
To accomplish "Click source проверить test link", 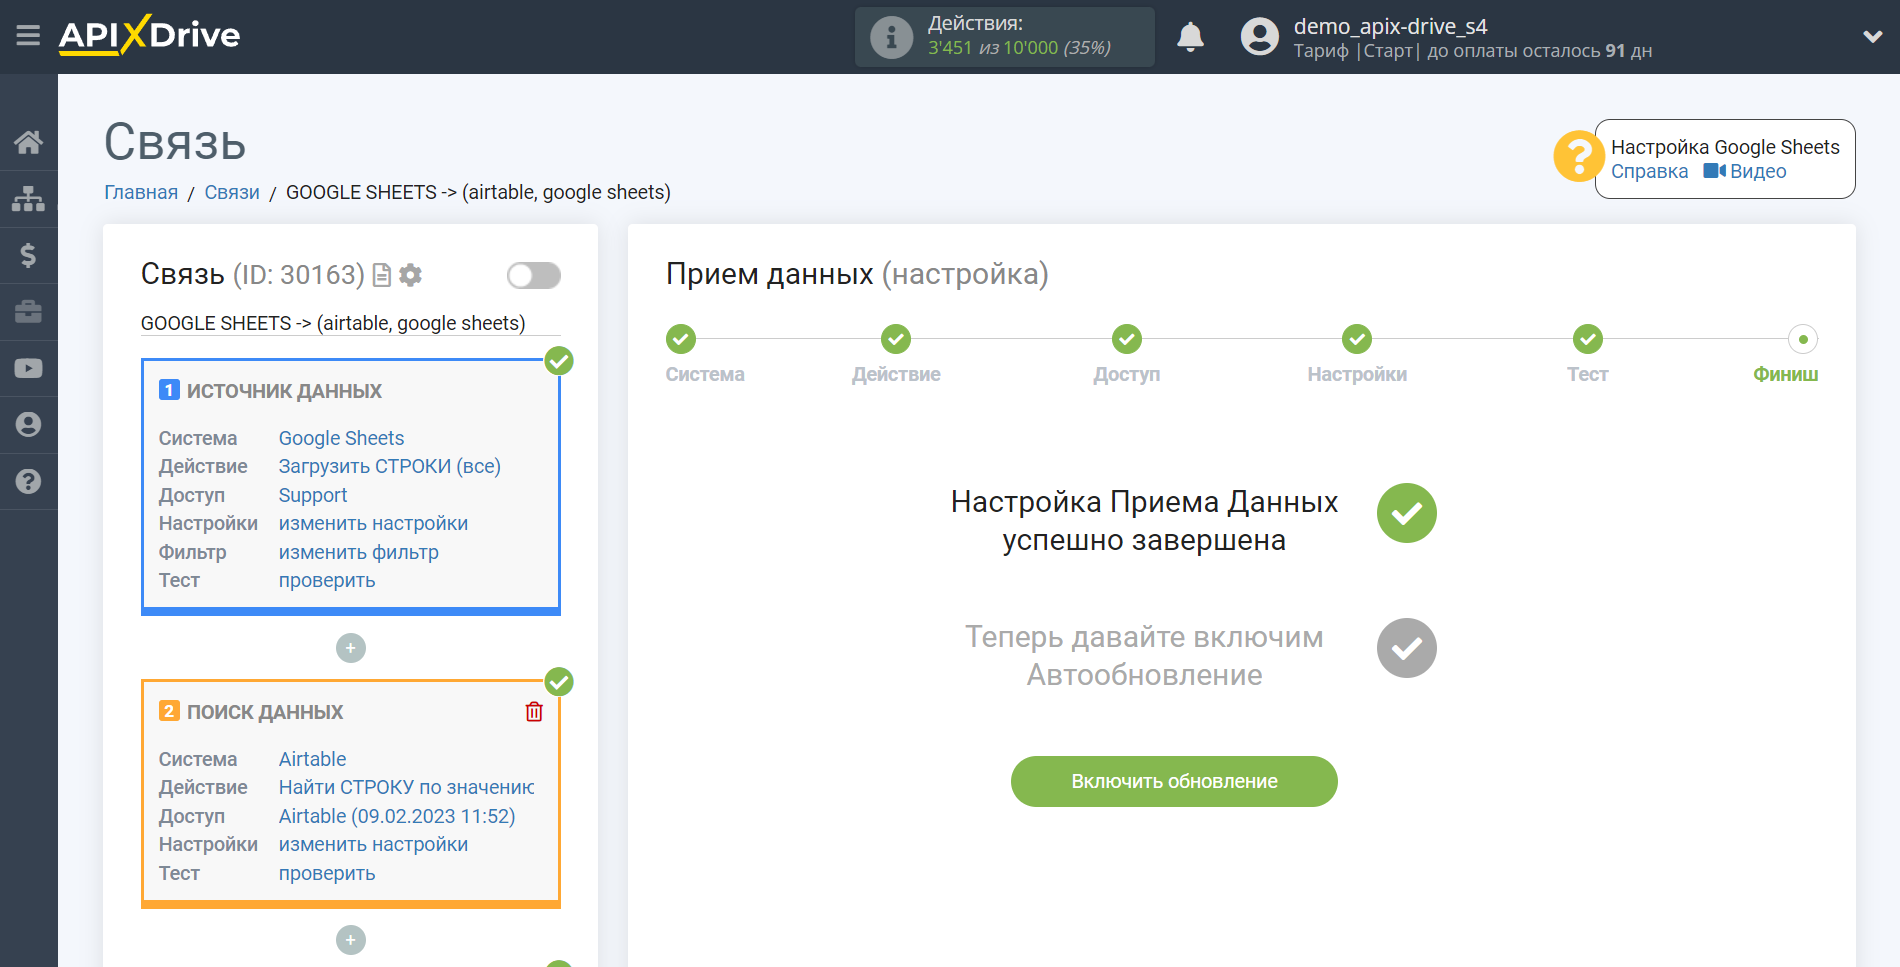I will pyautogui.click(x=326, y=580).
